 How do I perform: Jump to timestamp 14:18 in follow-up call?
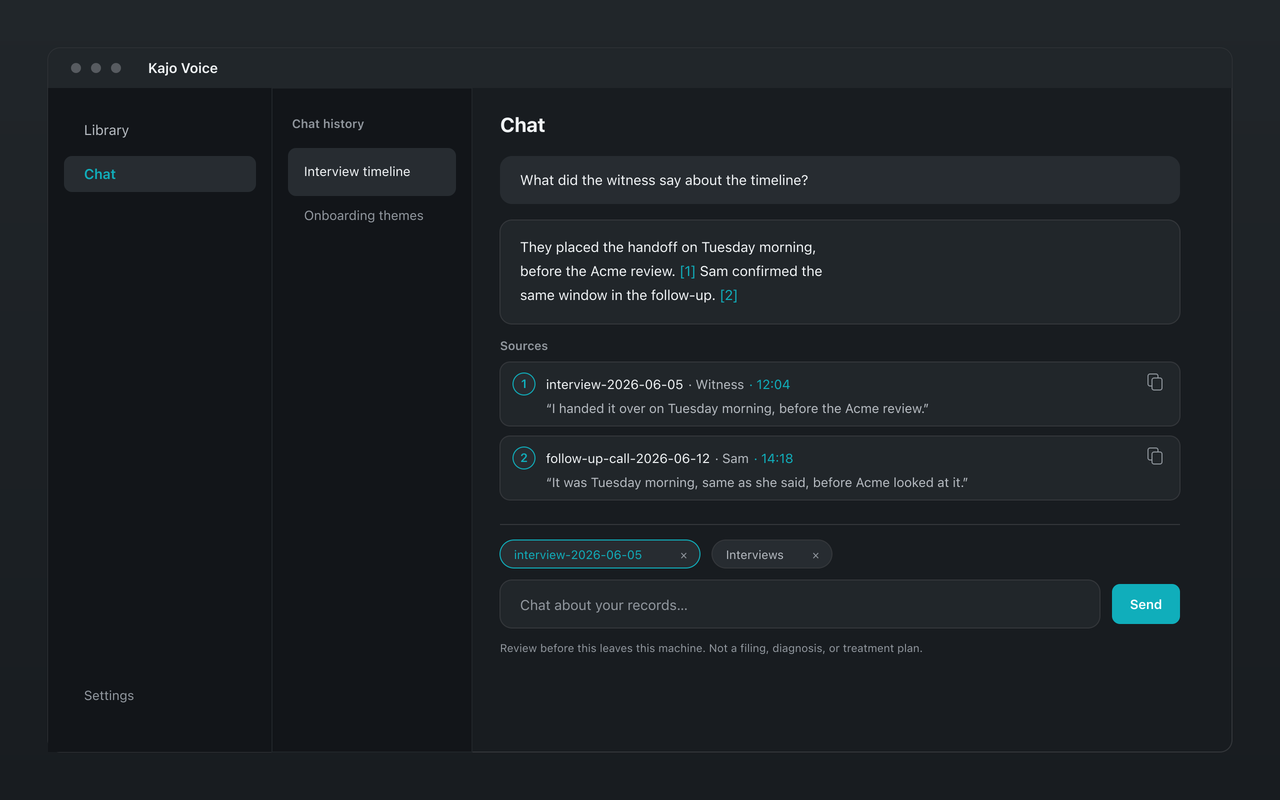[777, 458]
